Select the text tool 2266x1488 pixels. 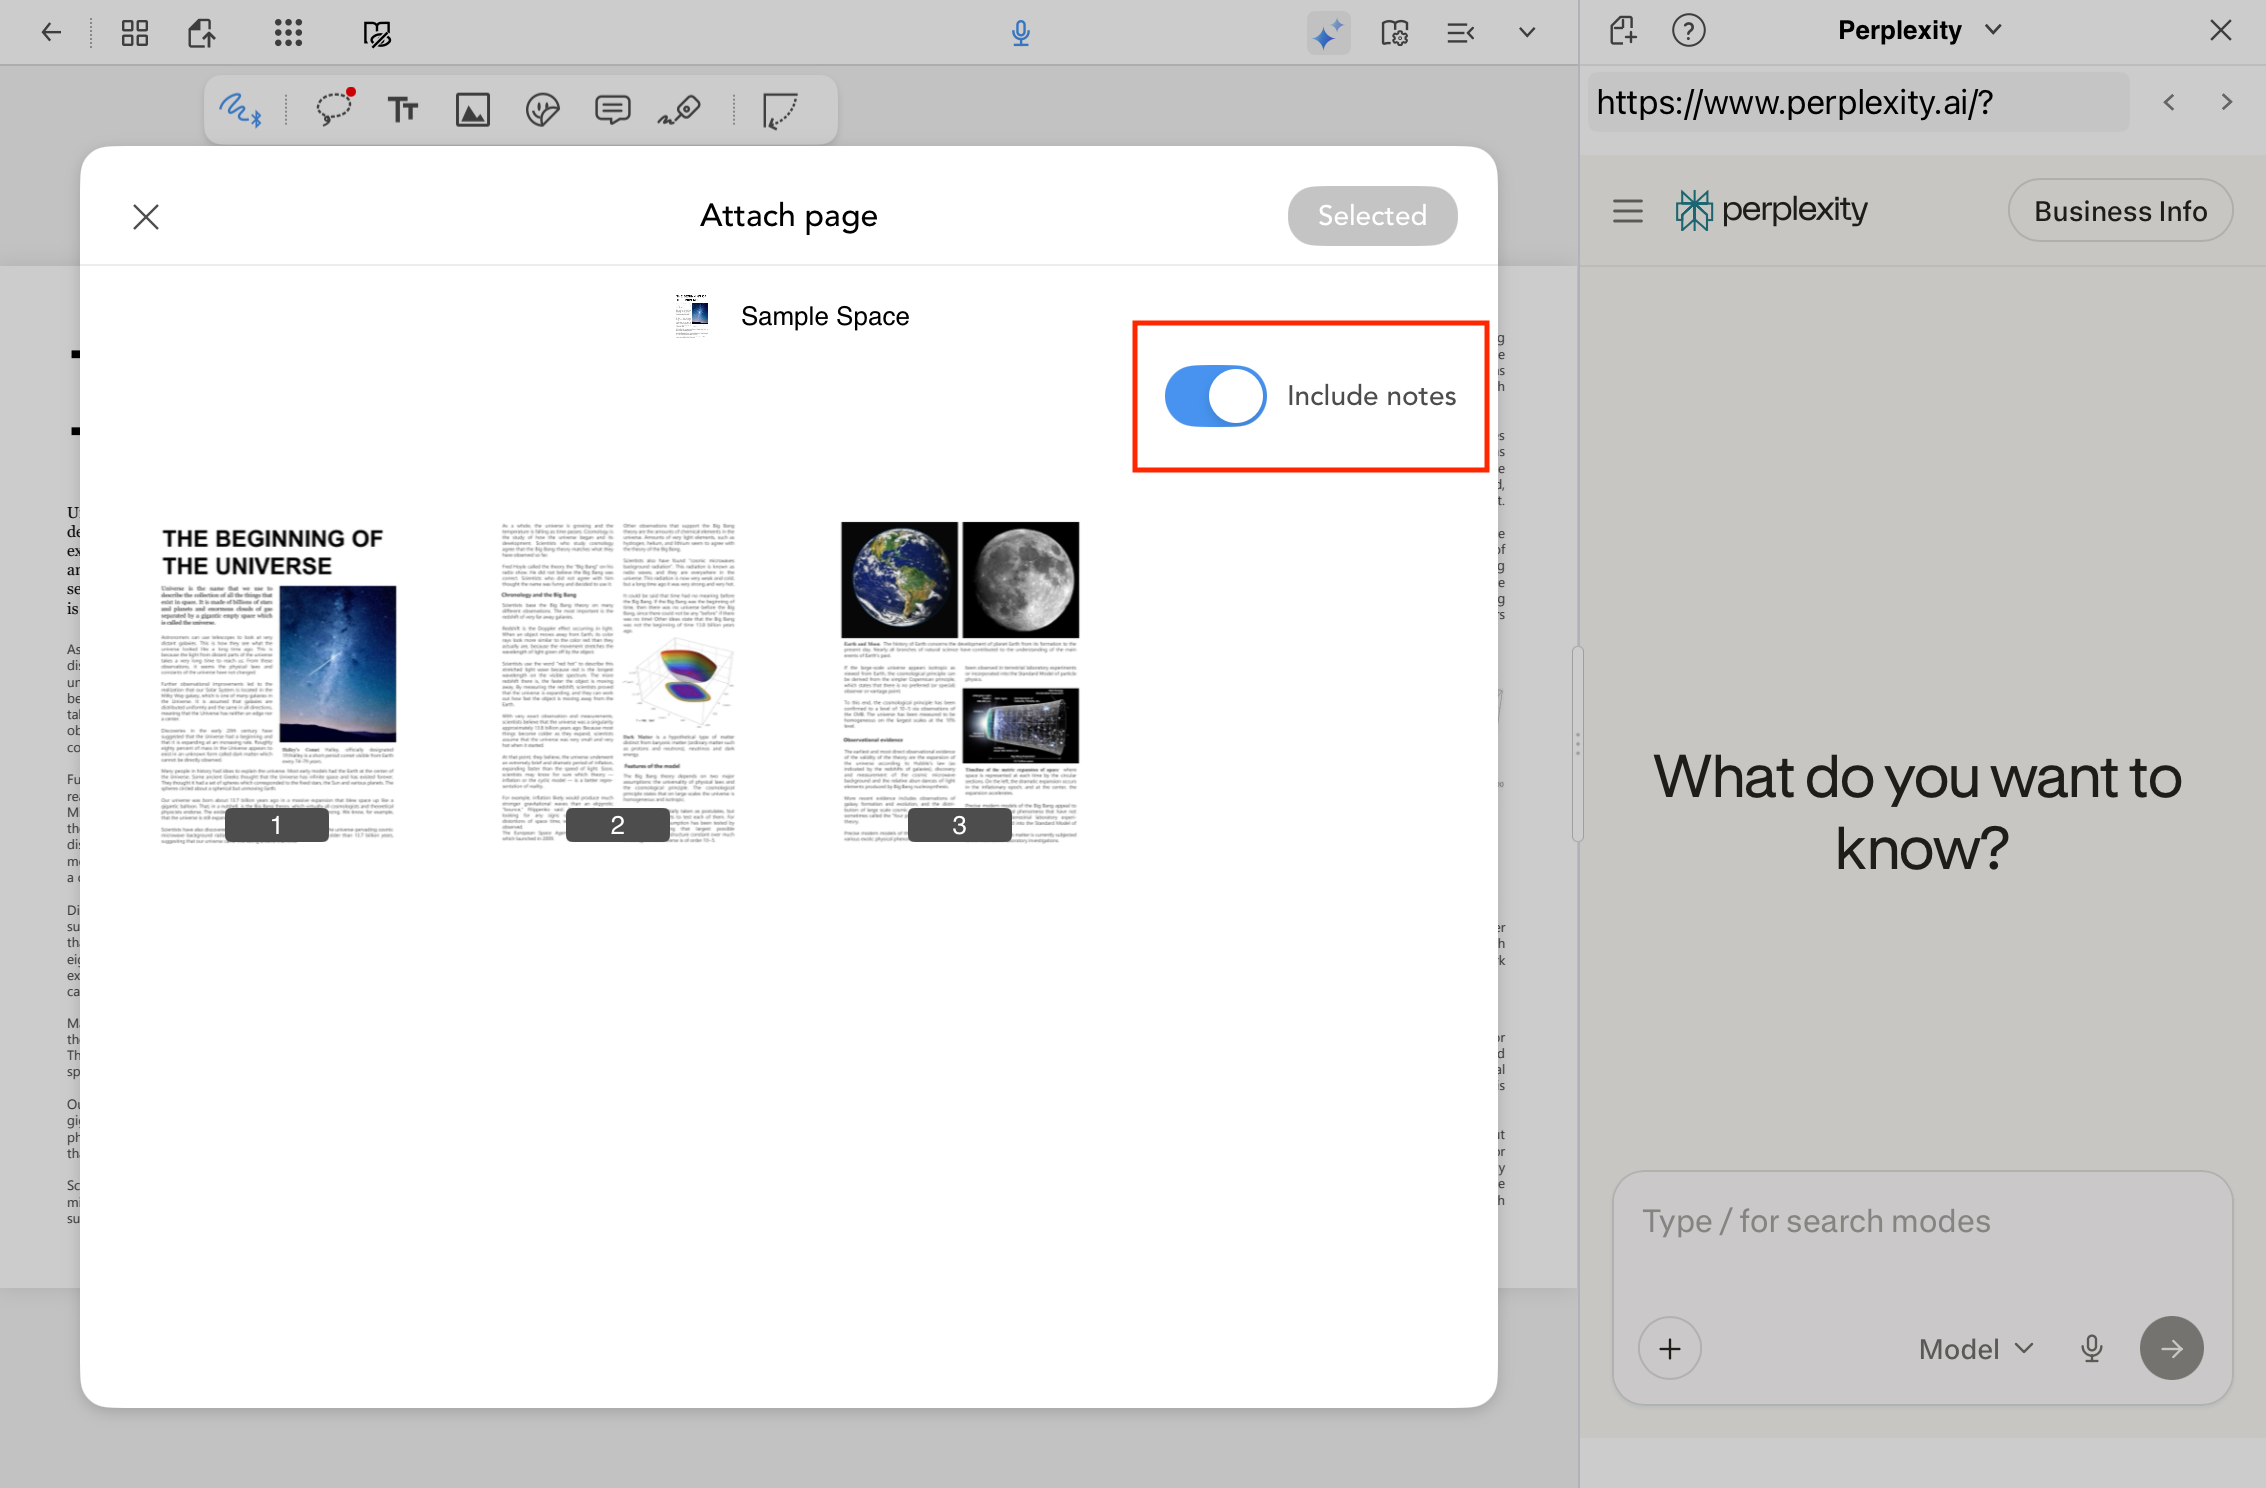(x=403, y=109)
